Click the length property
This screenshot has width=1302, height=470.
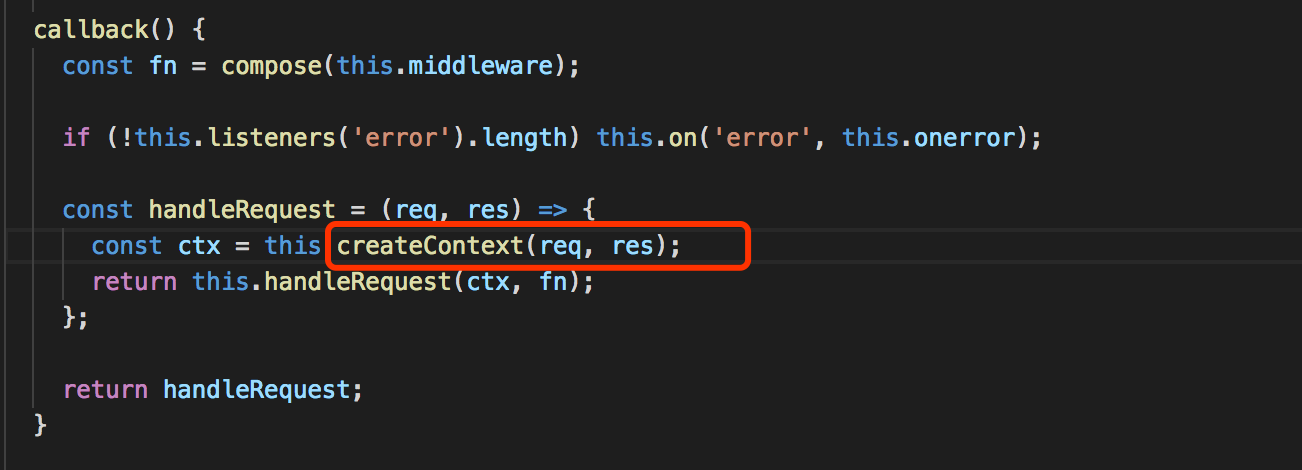pos(524,137)
